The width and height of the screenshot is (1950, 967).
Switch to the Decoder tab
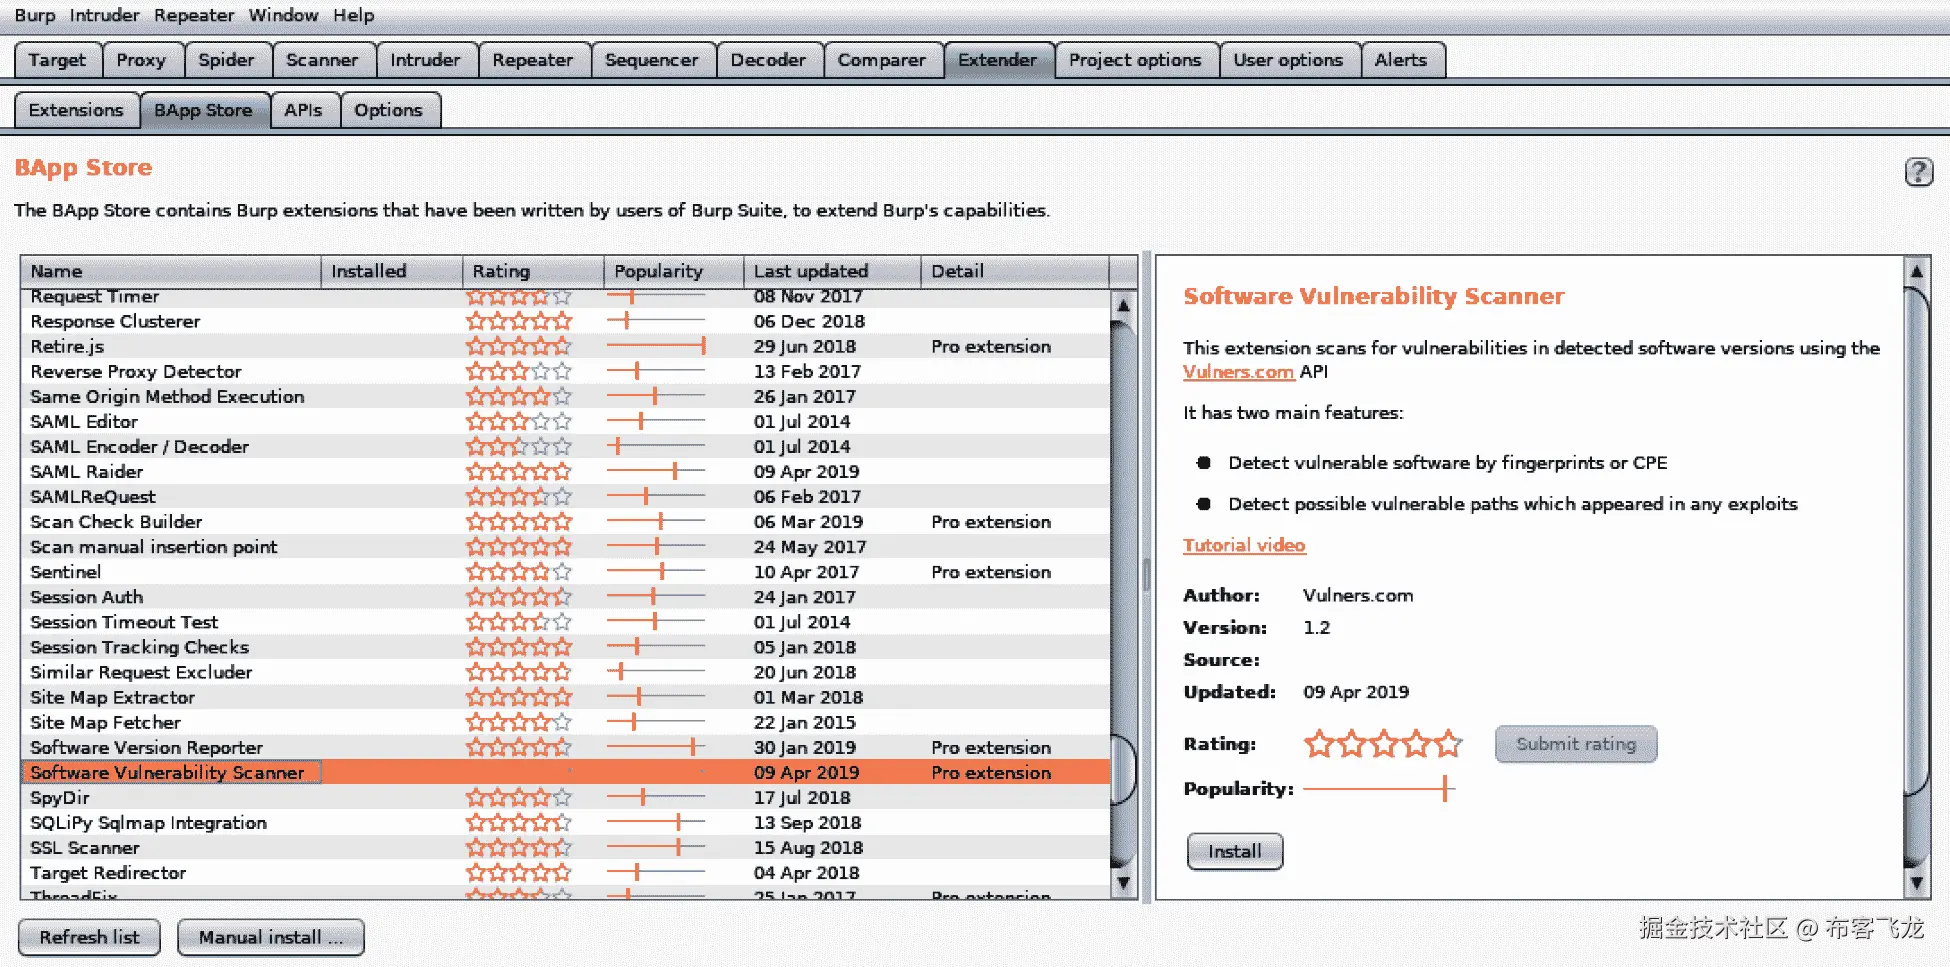[768, 60]
